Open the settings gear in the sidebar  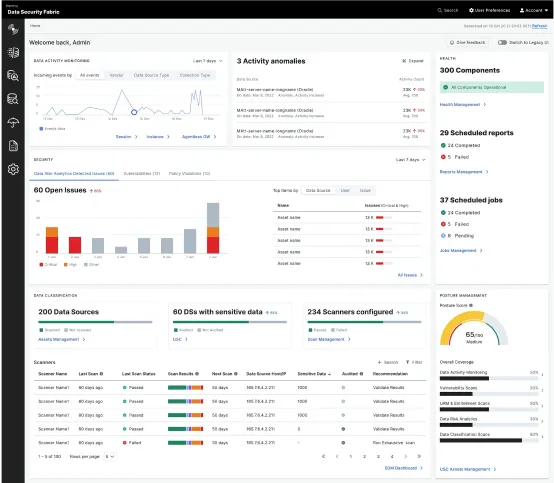pyautogui.click(x=13, y=169)
